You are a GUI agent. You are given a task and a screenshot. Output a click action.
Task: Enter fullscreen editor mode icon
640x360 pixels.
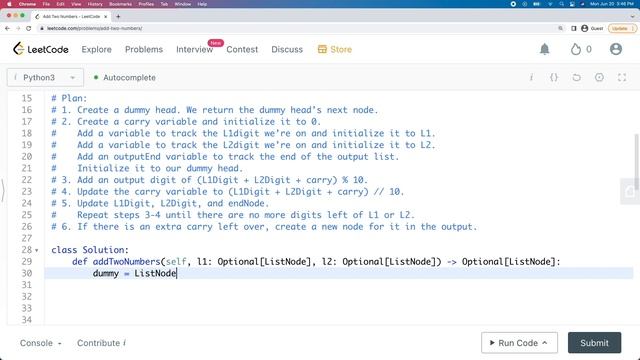(622, 78)
